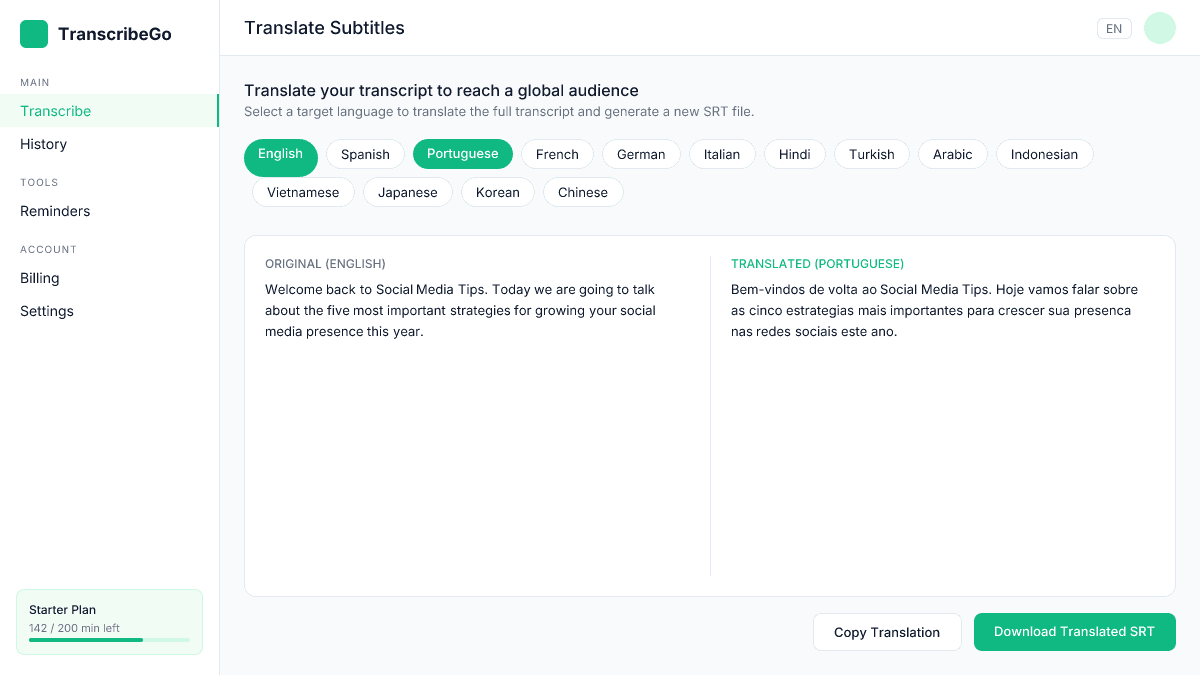Click inside the translated Portuguese text panel
Viewport: 1200px width, 675px height.
(940, 420)
